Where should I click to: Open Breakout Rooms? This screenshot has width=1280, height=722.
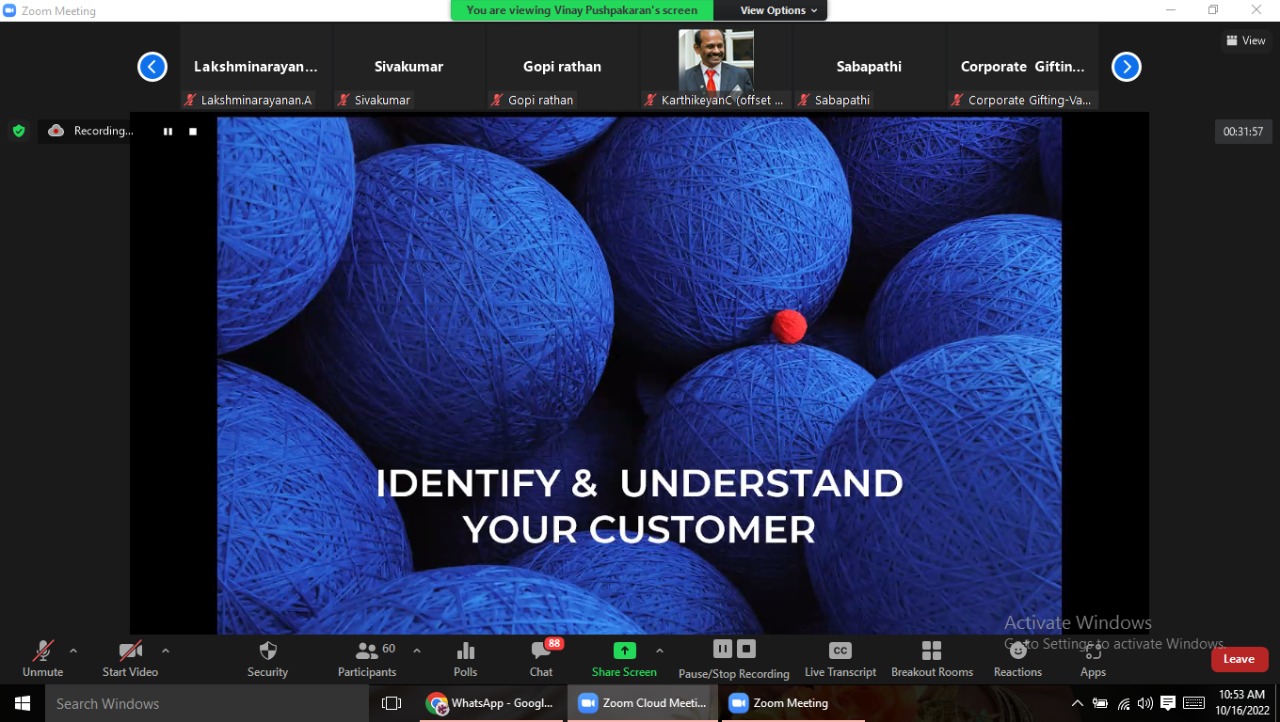point(932,658)
